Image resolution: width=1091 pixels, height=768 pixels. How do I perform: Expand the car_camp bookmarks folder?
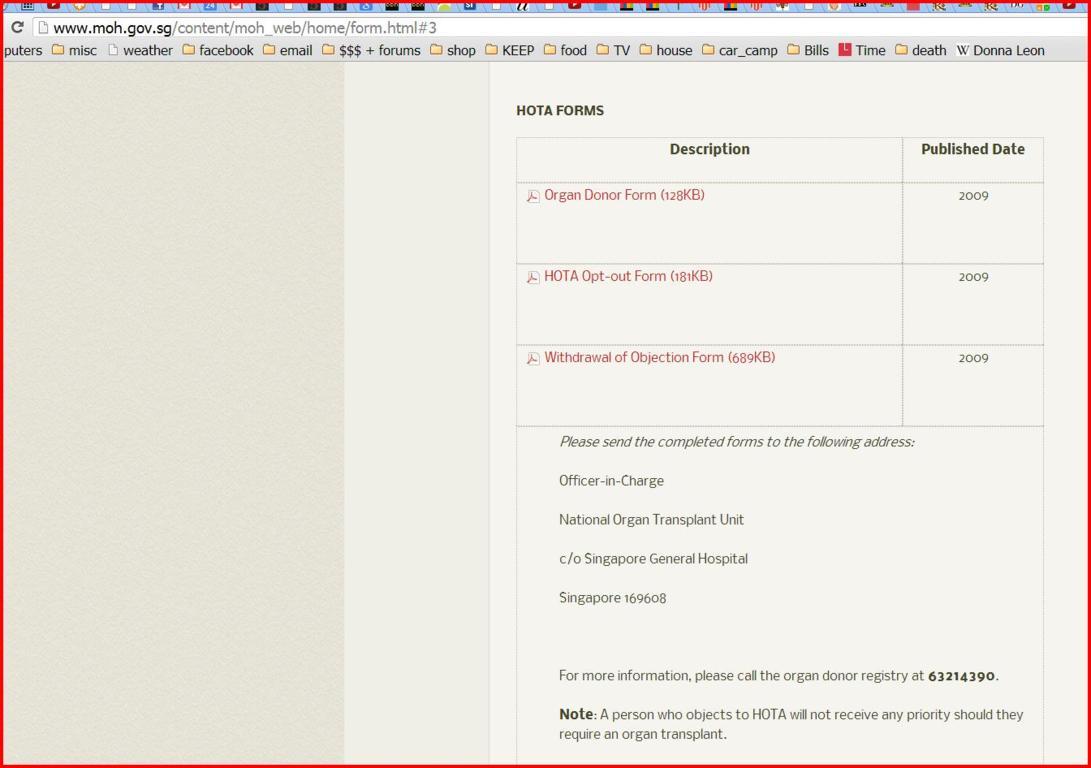coord(739,50)
